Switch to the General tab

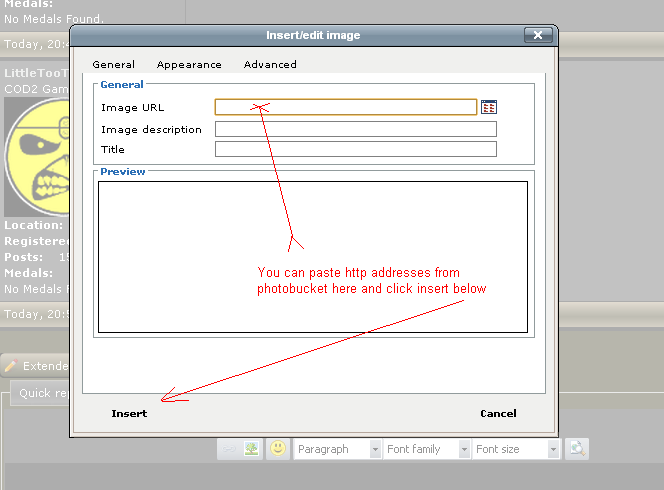coord(113,64)
